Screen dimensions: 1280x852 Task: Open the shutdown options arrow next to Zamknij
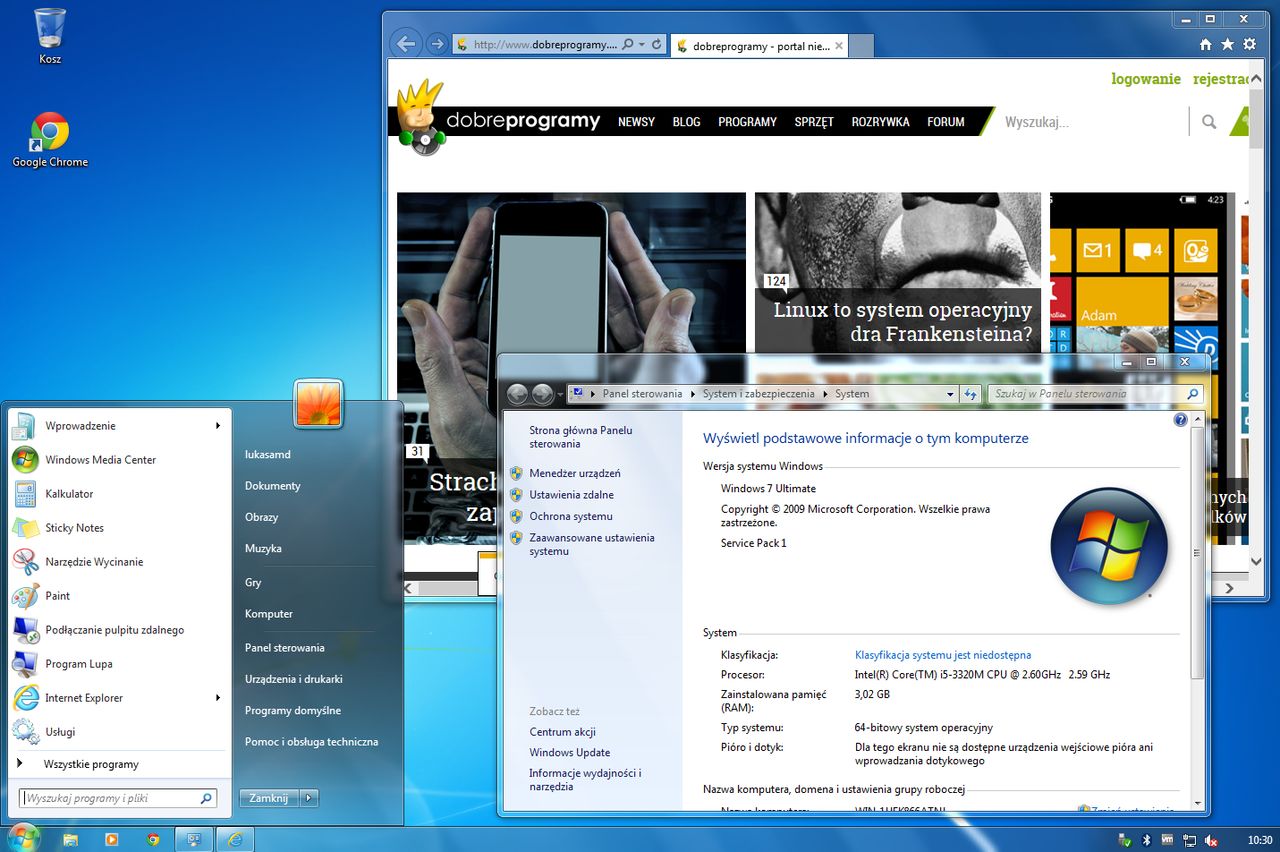(309, 798)
